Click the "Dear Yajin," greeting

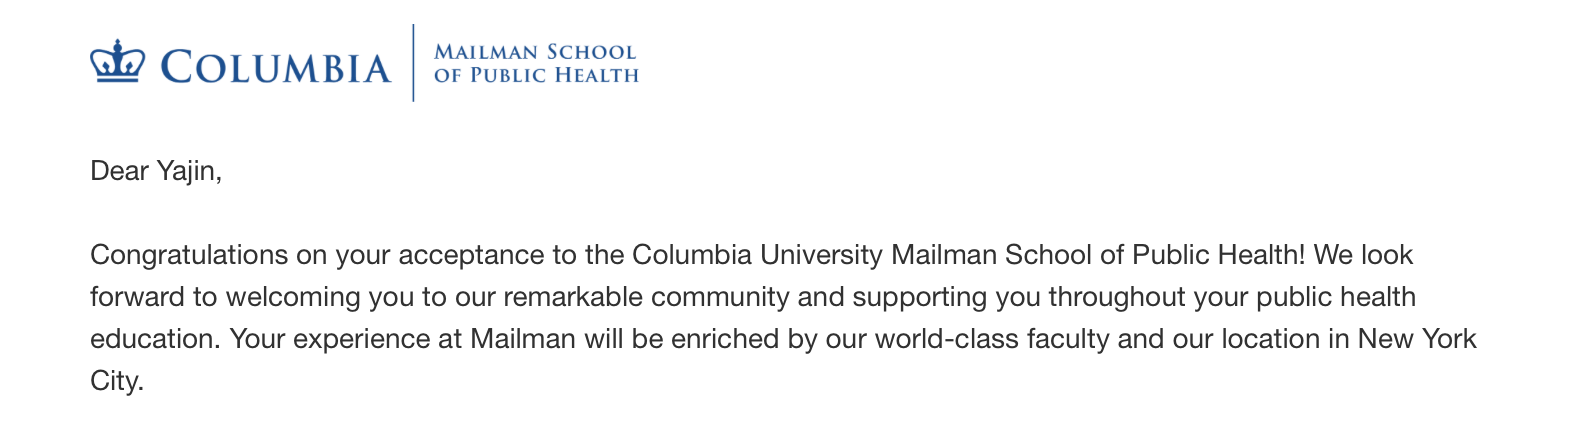(x=156, y=171)
